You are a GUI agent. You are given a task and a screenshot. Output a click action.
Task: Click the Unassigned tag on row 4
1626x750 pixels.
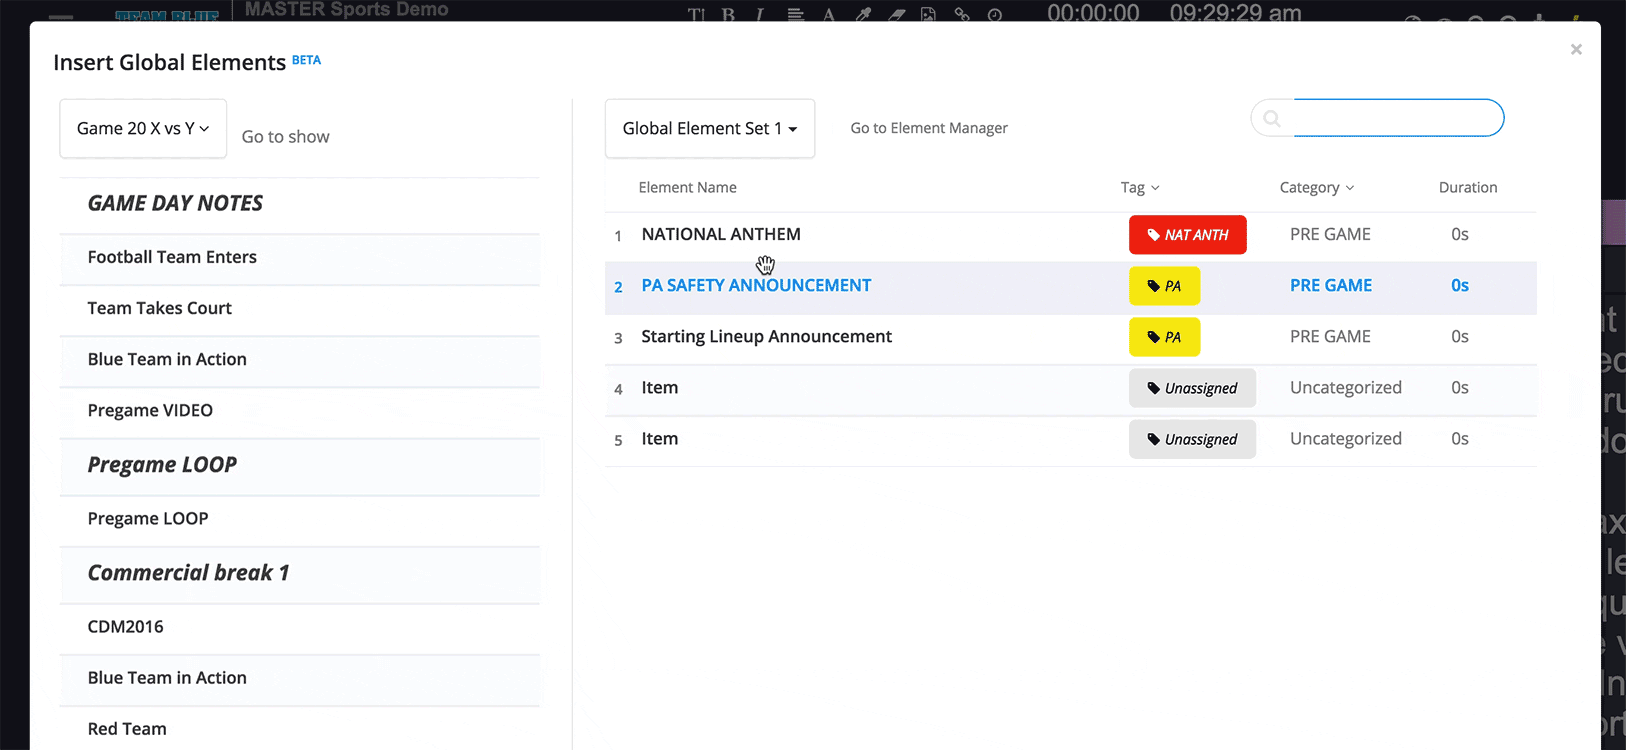pyautogui.click(x=1192, y=388)
